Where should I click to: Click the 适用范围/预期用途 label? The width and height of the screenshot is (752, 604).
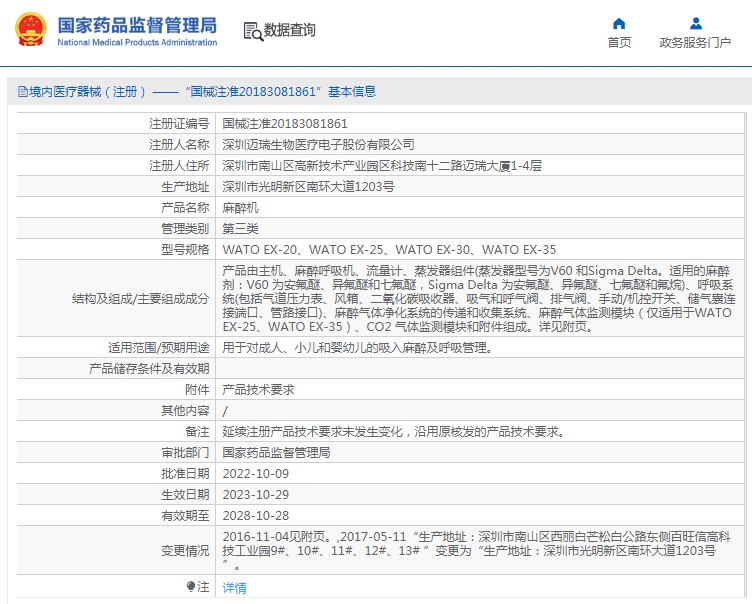point(159,348)
